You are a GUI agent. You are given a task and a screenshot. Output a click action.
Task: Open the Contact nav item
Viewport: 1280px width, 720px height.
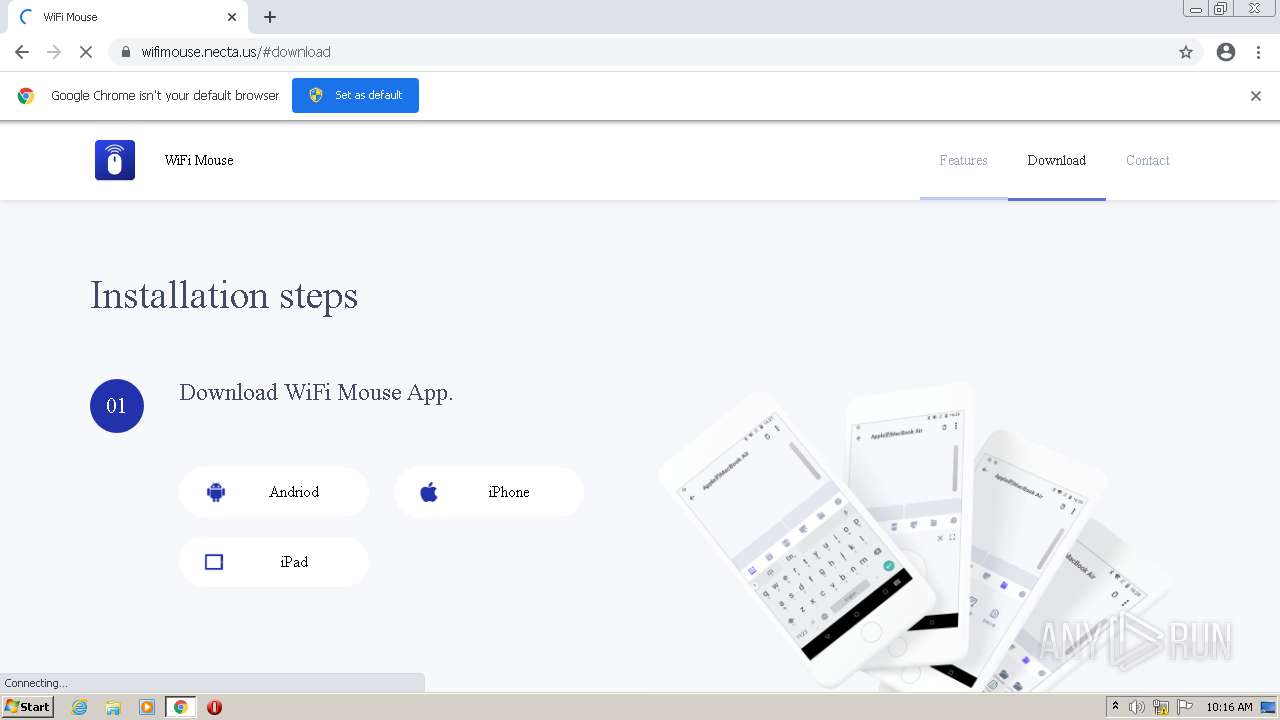click(x=1148, y=160)
